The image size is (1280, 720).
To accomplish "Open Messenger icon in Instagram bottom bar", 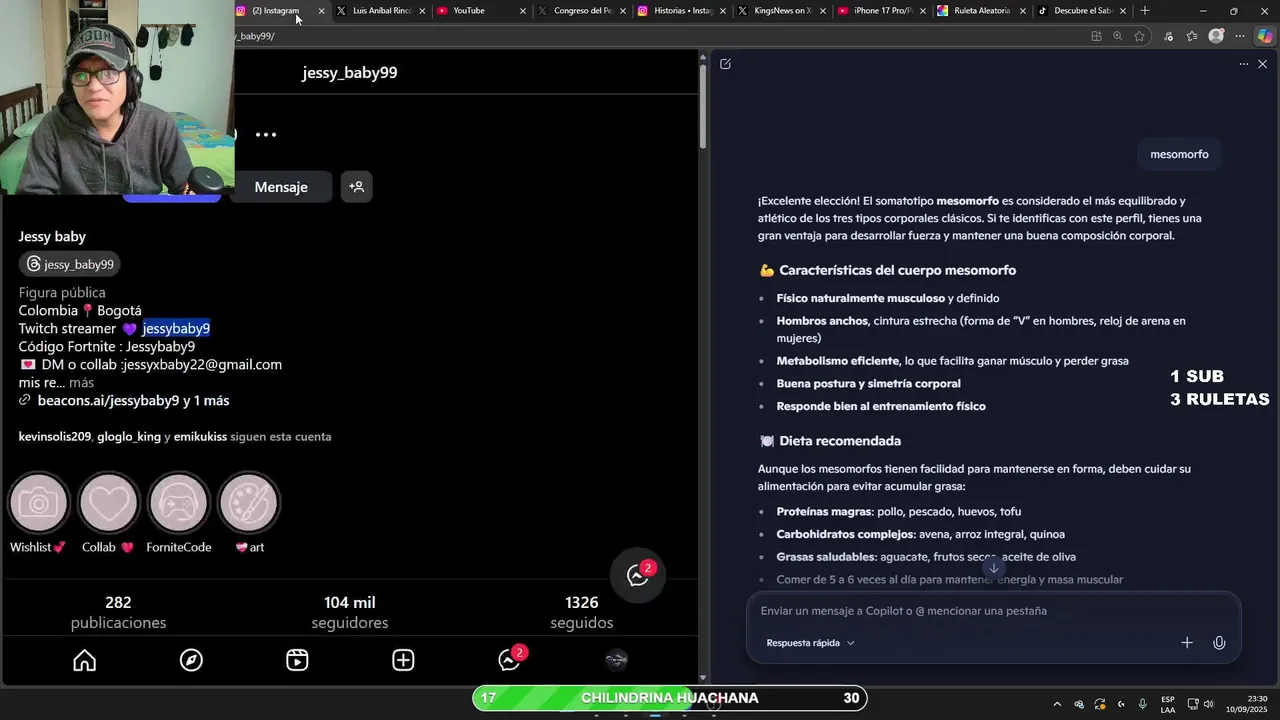I will pyautogui.click(x=510, y=660).
